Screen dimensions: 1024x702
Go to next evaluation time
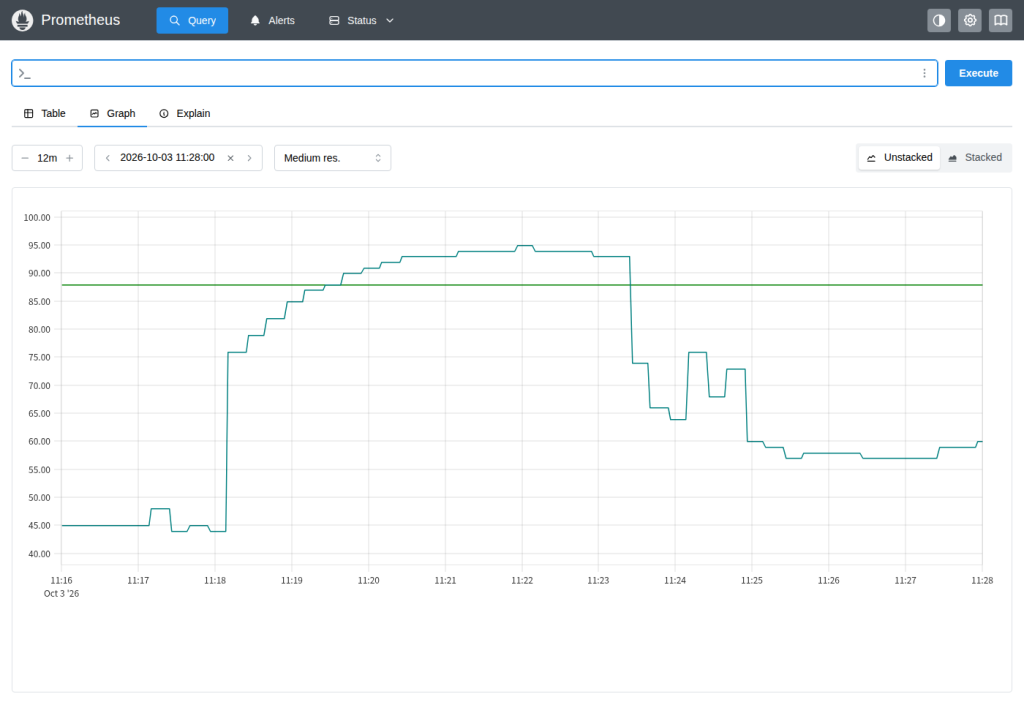pos(249,158)
